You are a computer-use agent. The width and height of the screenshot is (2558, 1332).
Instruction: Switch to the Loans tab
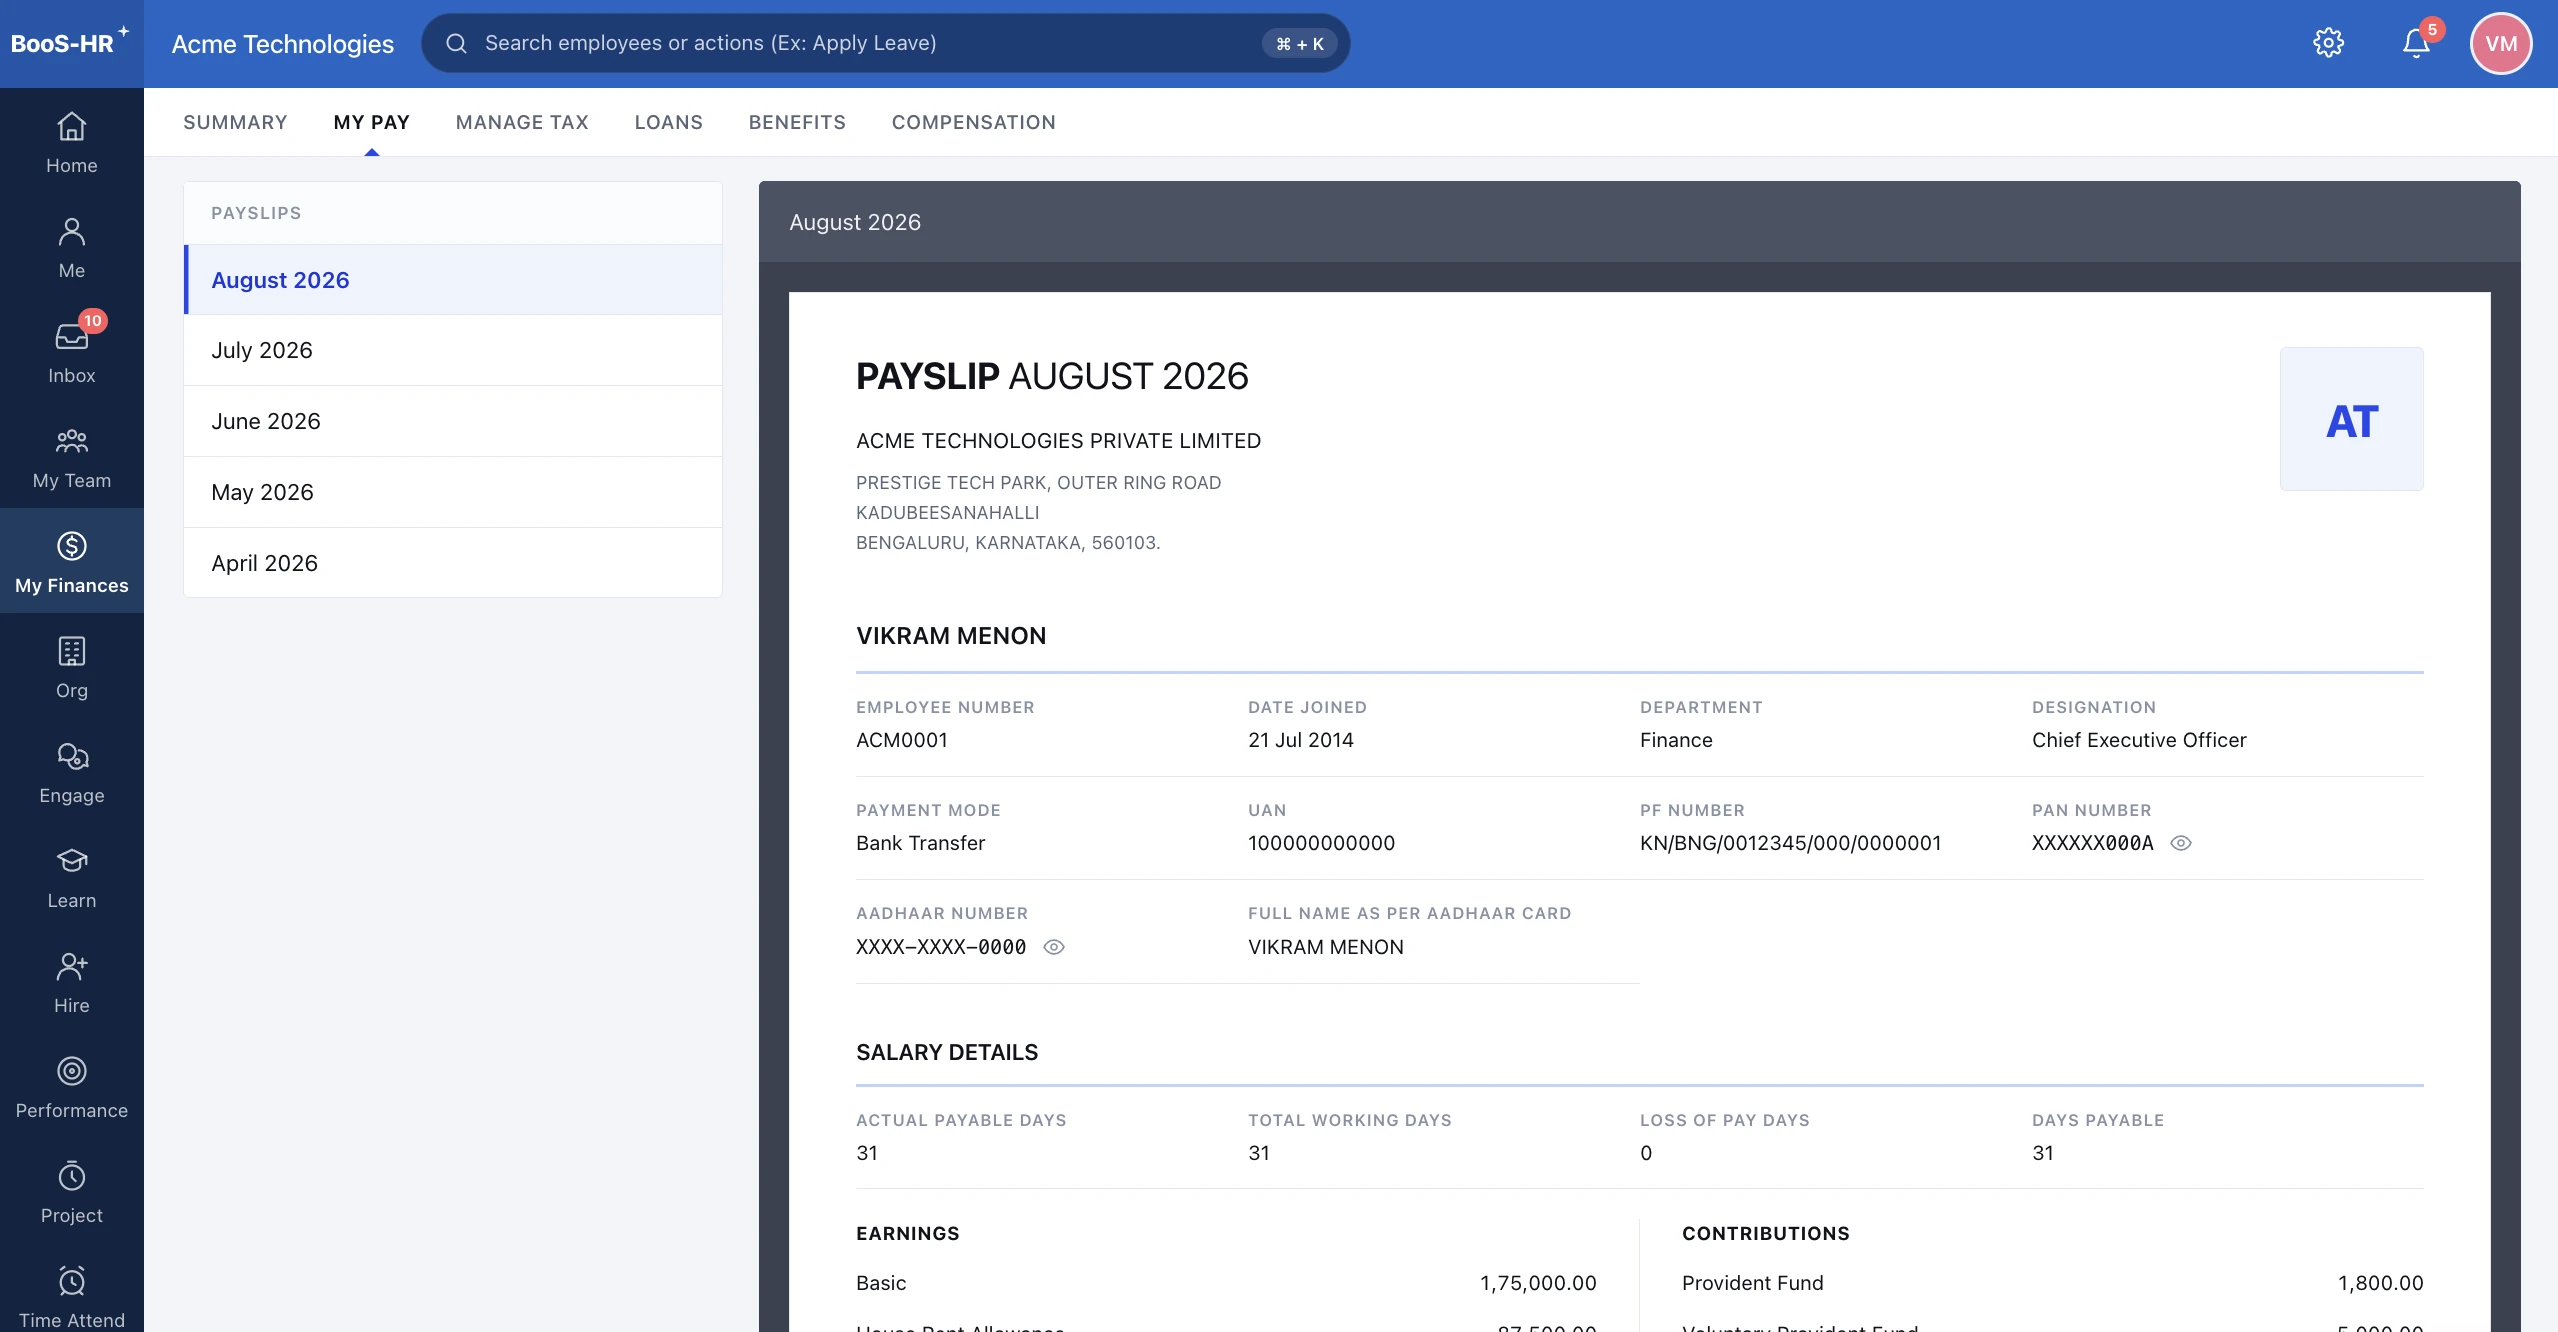click(x=668, y=122)
